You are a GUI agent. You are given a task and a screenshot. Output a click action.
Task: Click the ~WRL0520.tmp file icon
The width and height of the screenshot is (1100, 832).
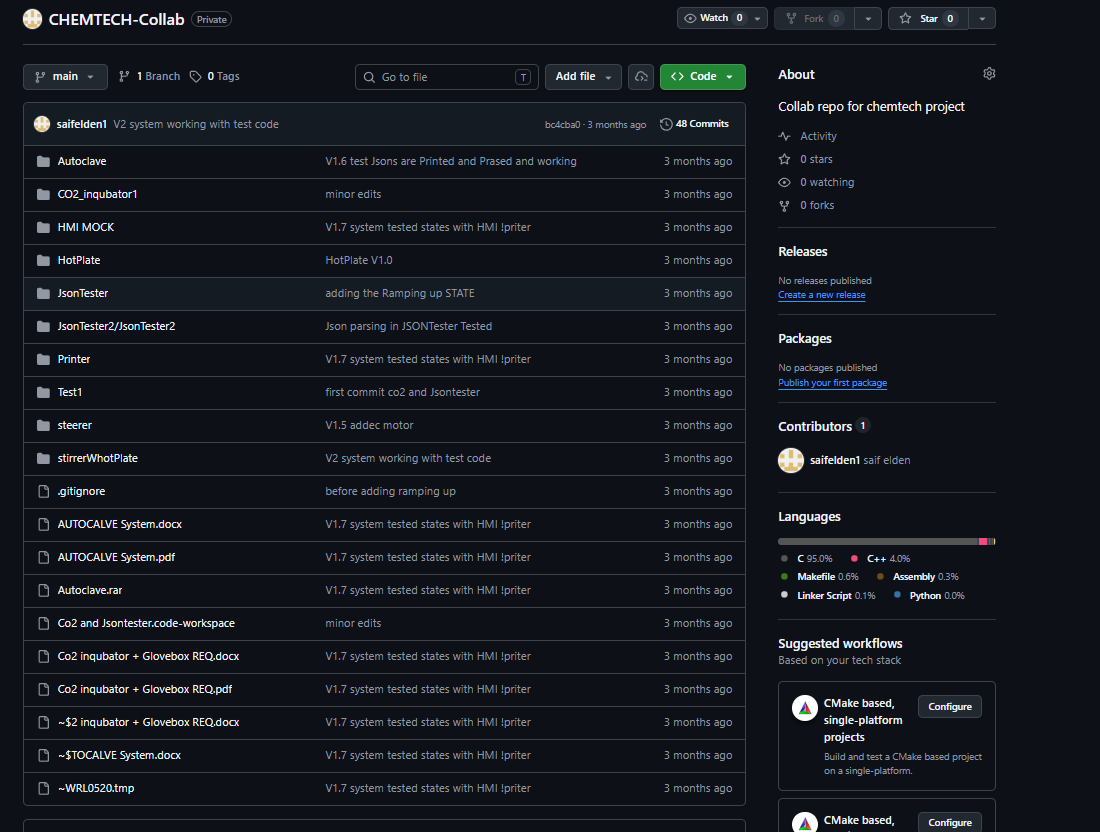pyautogui.click(x=43, y=788)
